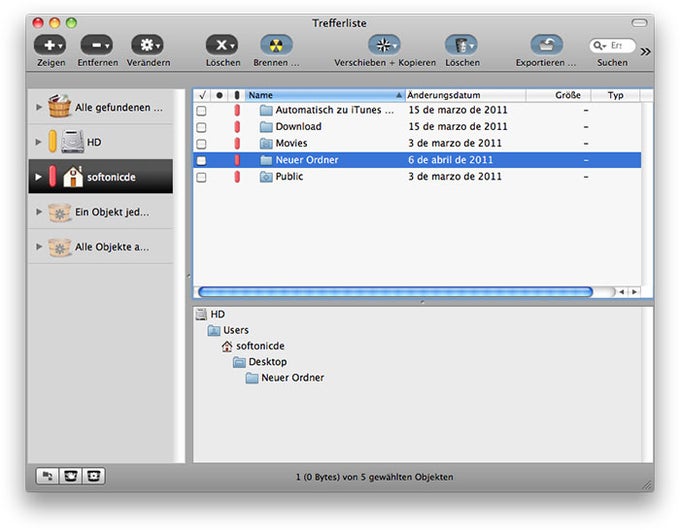Sort by Größe column header

(x=559, y=95)
